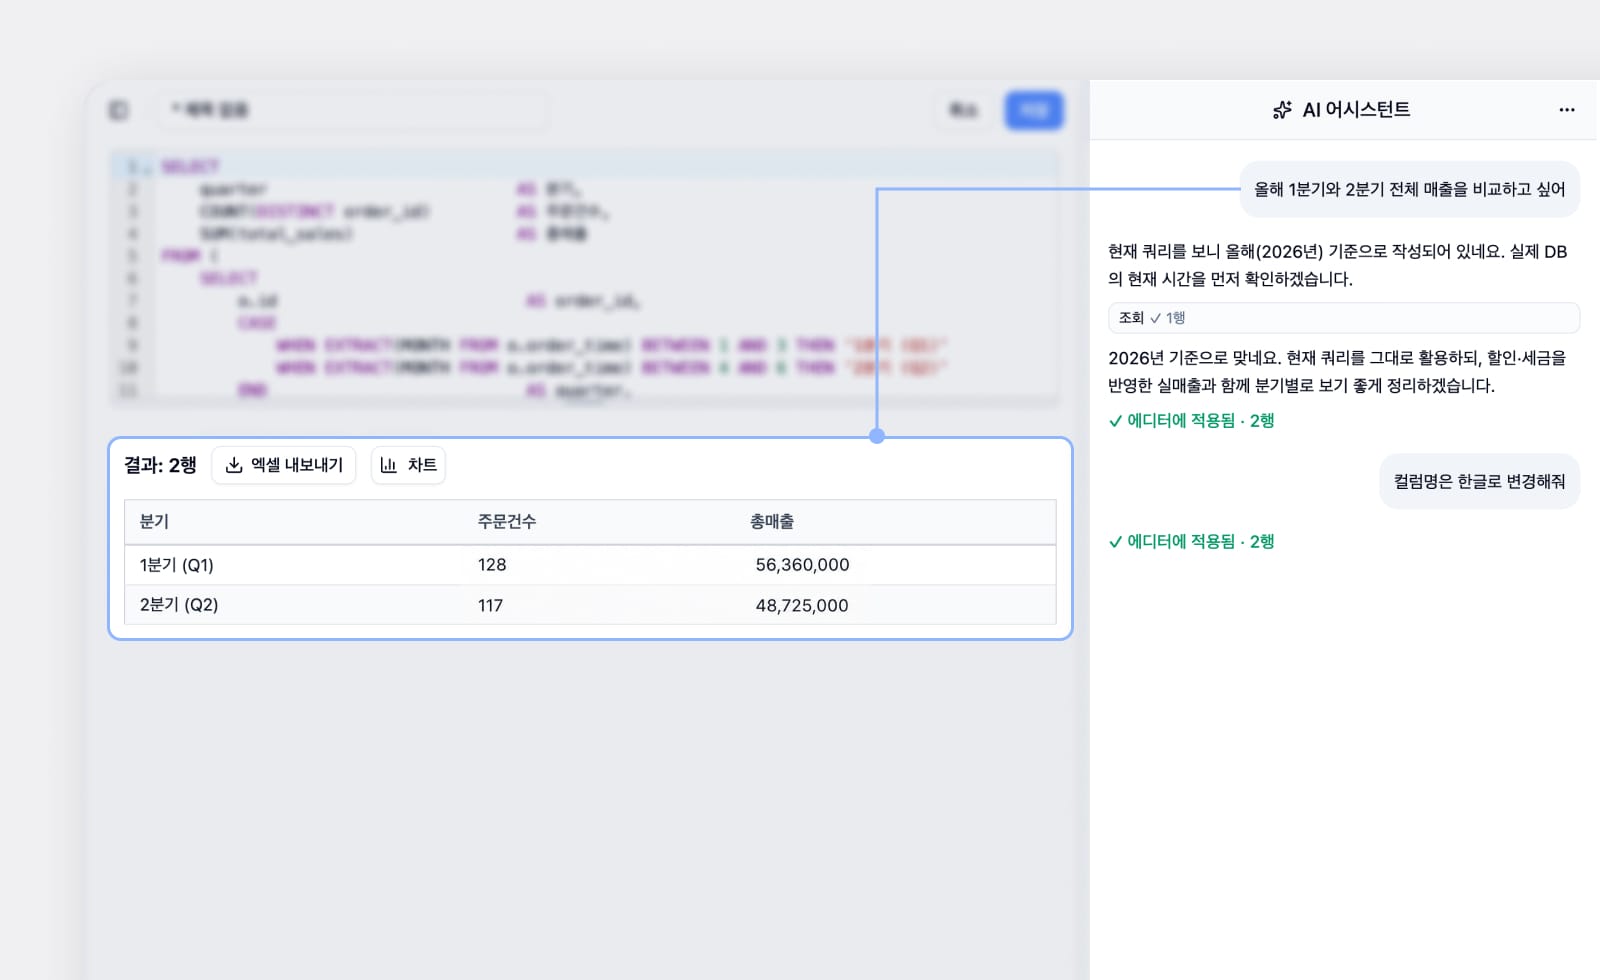
Task: Click the user message about 1분기와 2분기 매출
Action: click(1410, 189)
